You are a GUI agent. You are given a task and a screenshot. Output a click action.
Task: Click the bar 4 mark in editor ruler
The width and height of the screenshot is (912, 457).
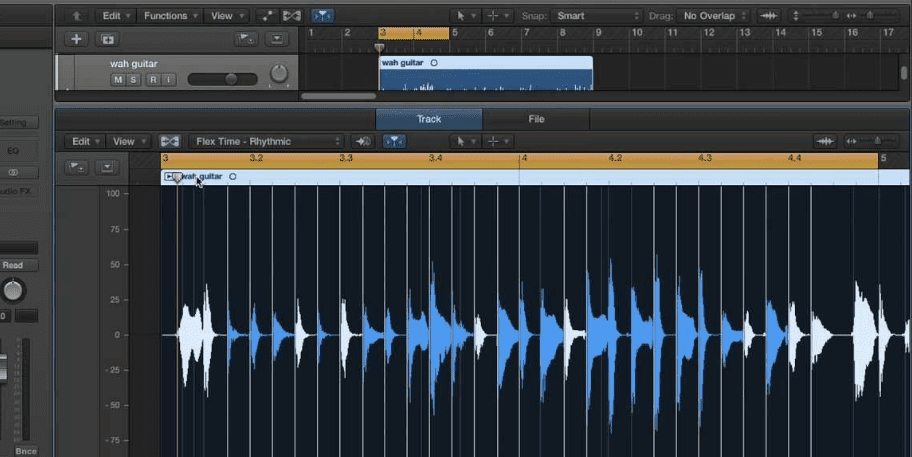(x=524, y=158)
